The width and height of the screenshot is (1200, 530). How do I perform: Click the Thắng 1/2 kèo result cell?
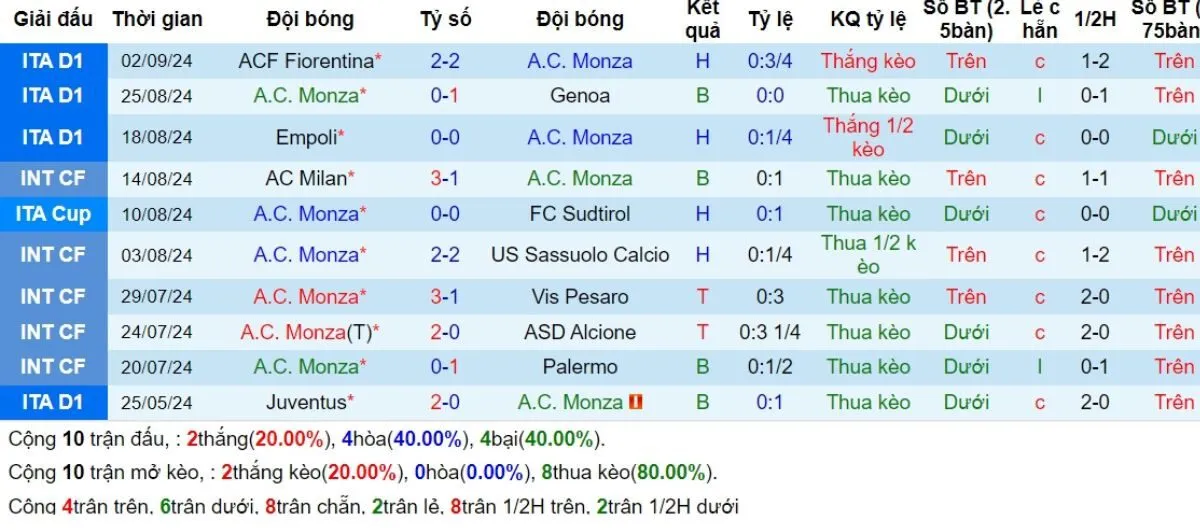pyautogui.click(x=868, y=137)
